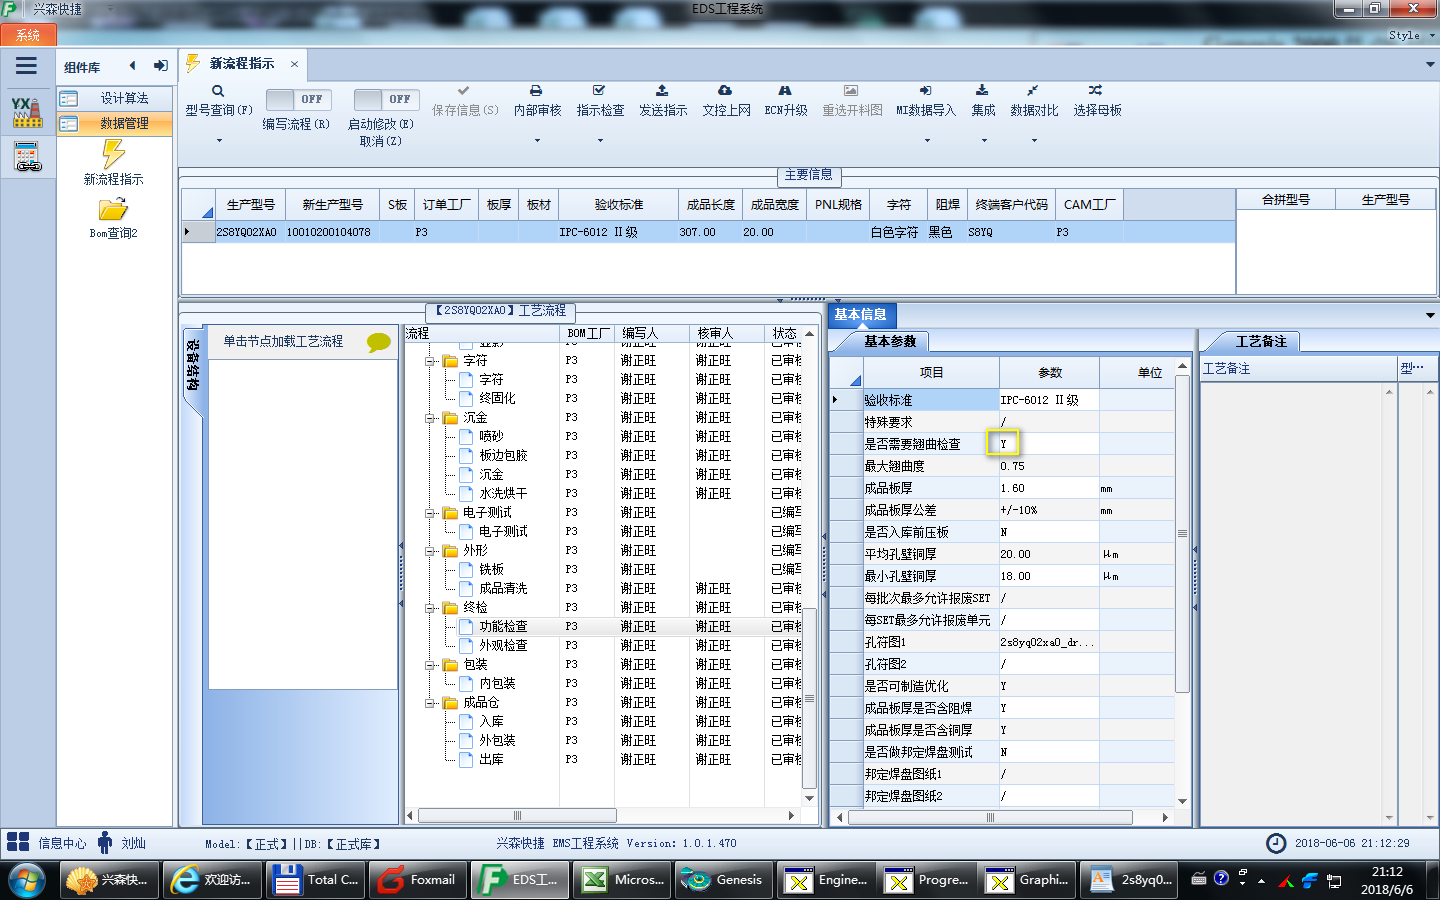
Task: Collapse the 电子测试 tree folder
Action: (x=429, y=513)
